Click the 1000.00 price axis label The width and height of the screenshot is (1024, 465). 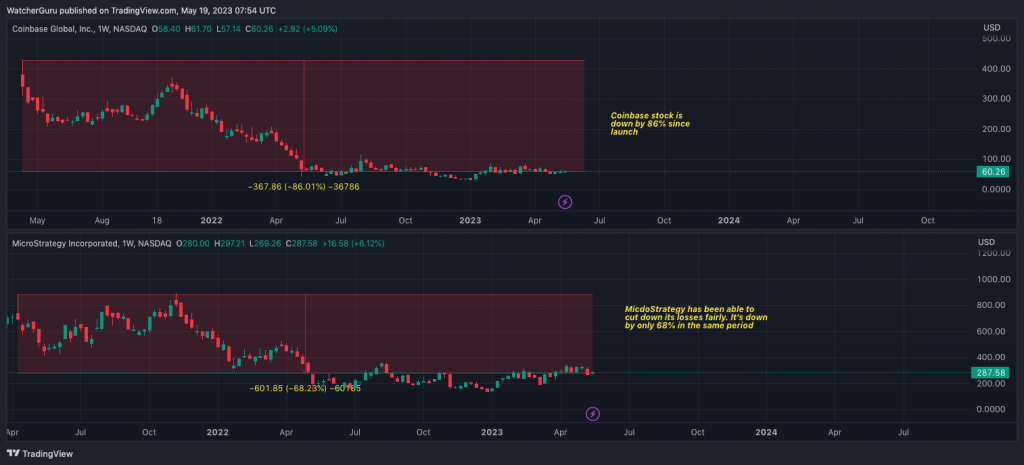(x=993, y=280)
